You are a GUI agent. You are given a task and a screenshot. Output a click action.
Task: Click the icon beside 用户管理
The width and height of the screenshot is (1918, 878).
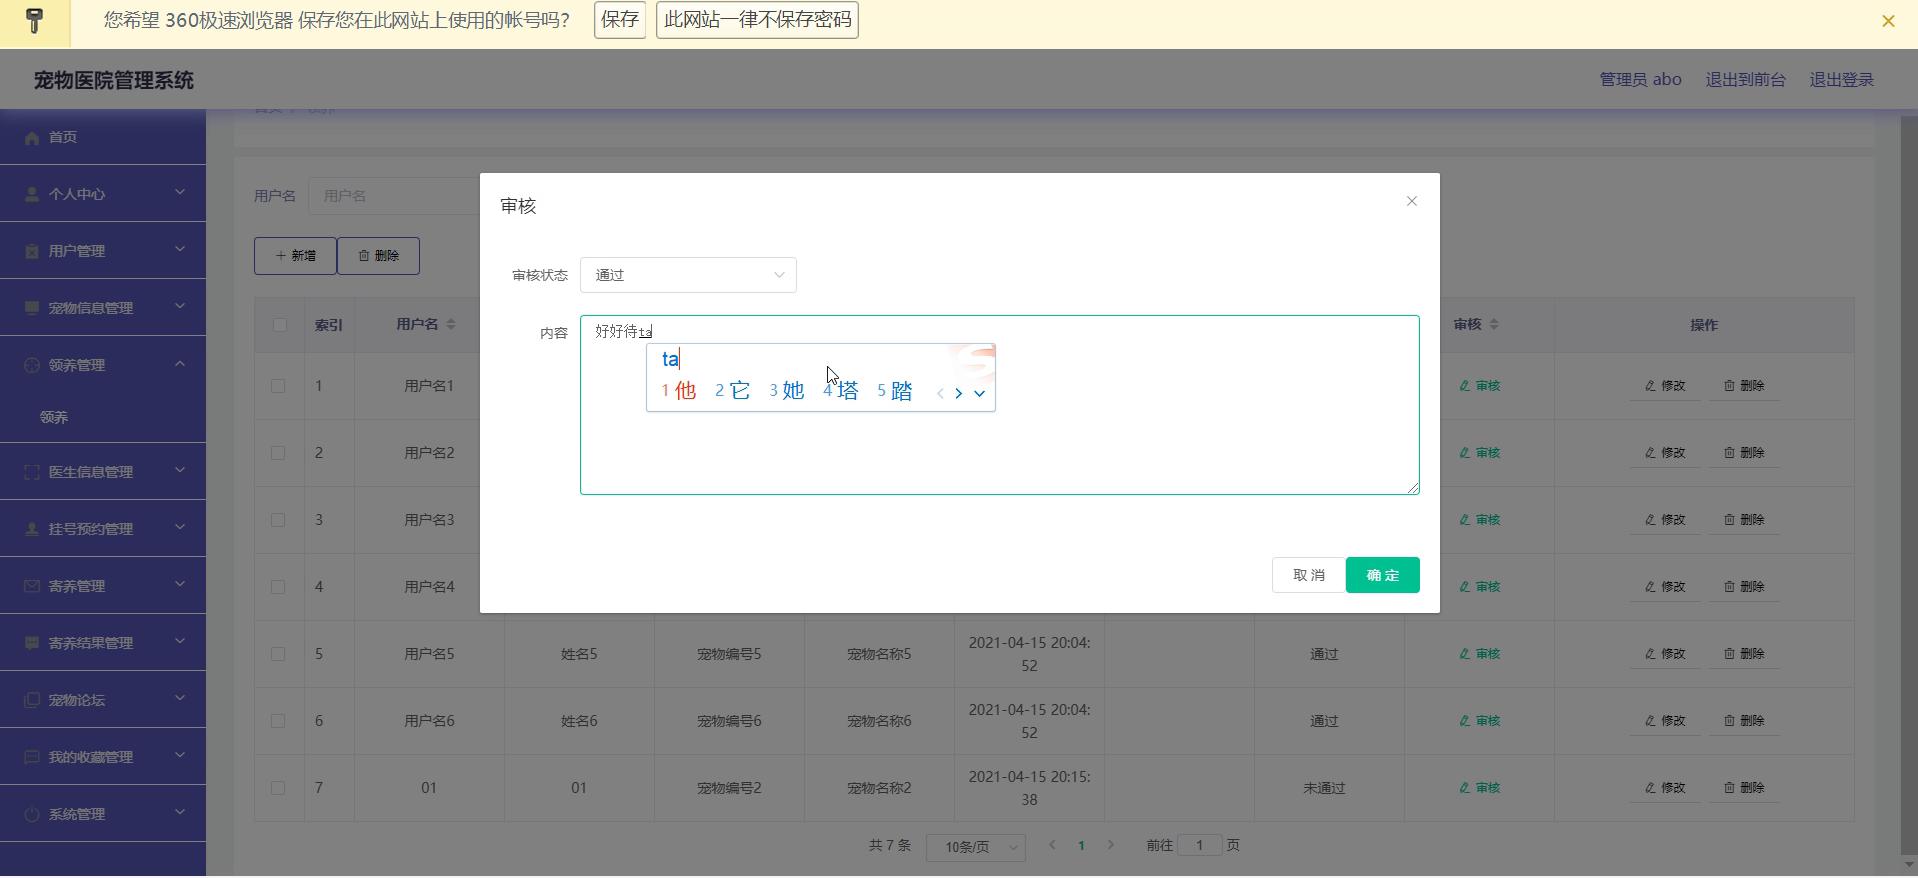(x=32, y=251)
